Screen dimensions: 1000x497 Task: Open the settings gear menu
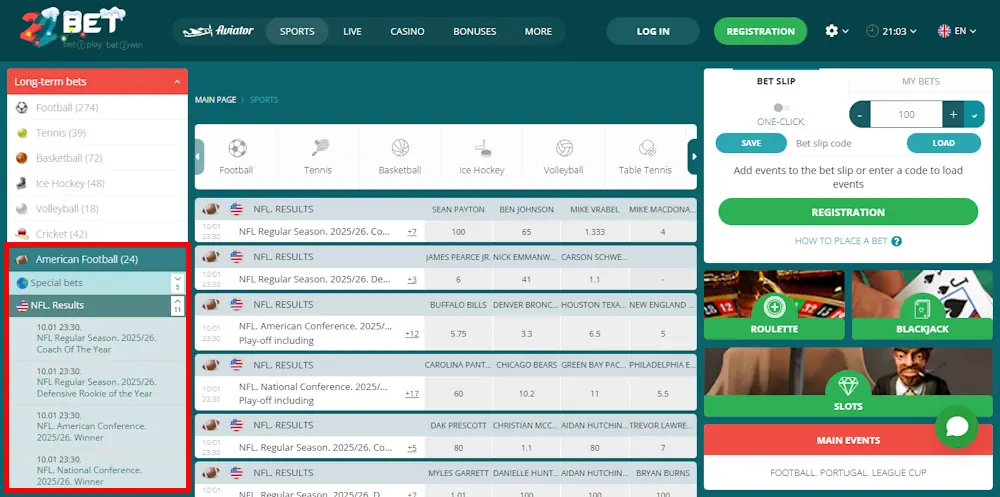tap(837, 31)
